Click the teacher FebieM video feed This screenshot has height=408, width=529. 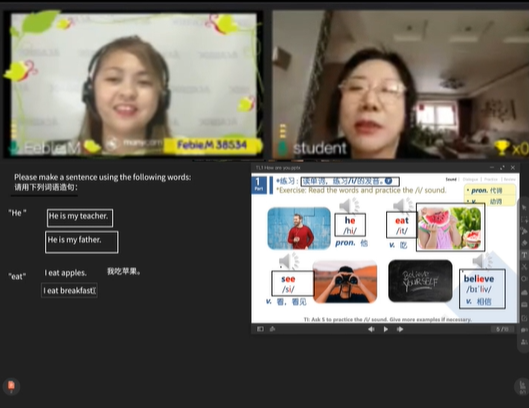[133, 84]
